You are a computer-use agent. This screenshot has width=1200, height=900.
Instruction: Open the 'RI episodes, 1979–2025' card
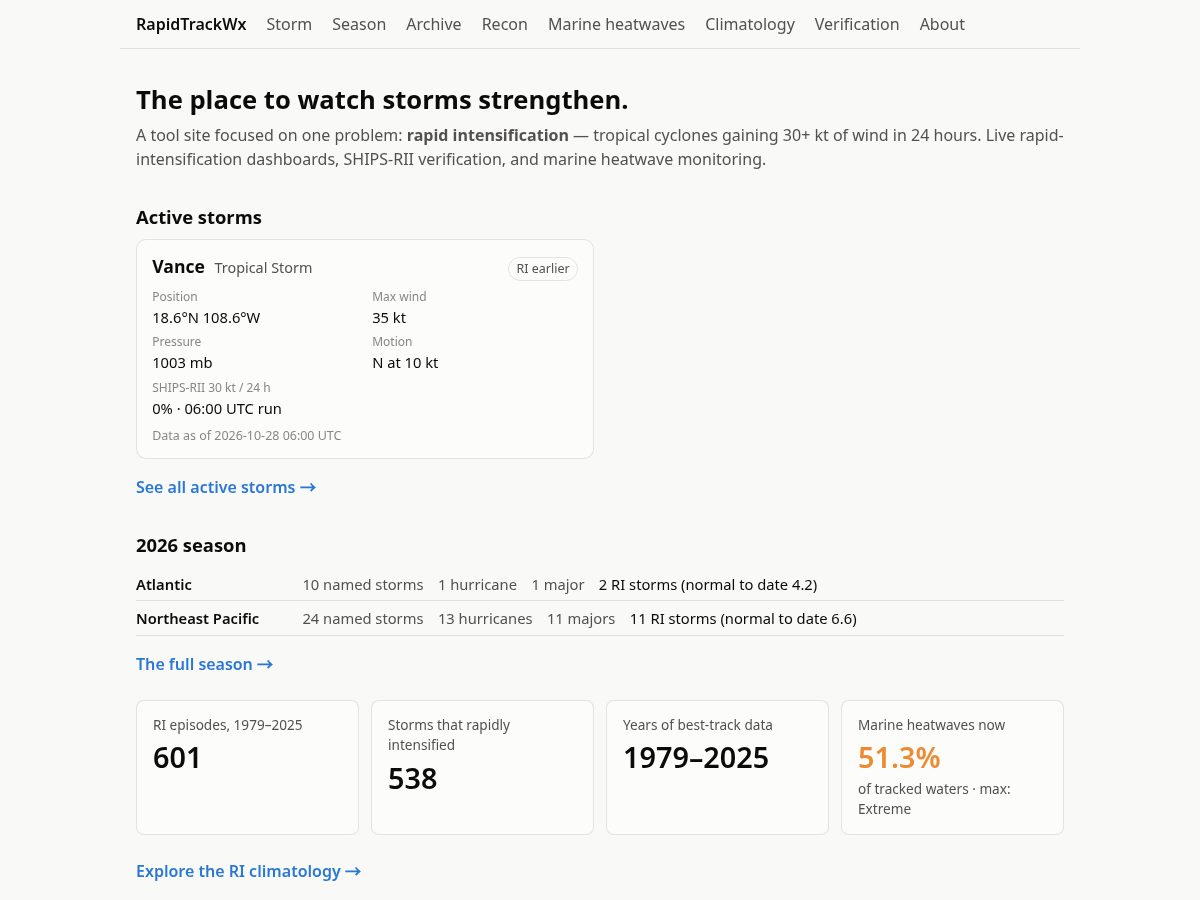247,767
